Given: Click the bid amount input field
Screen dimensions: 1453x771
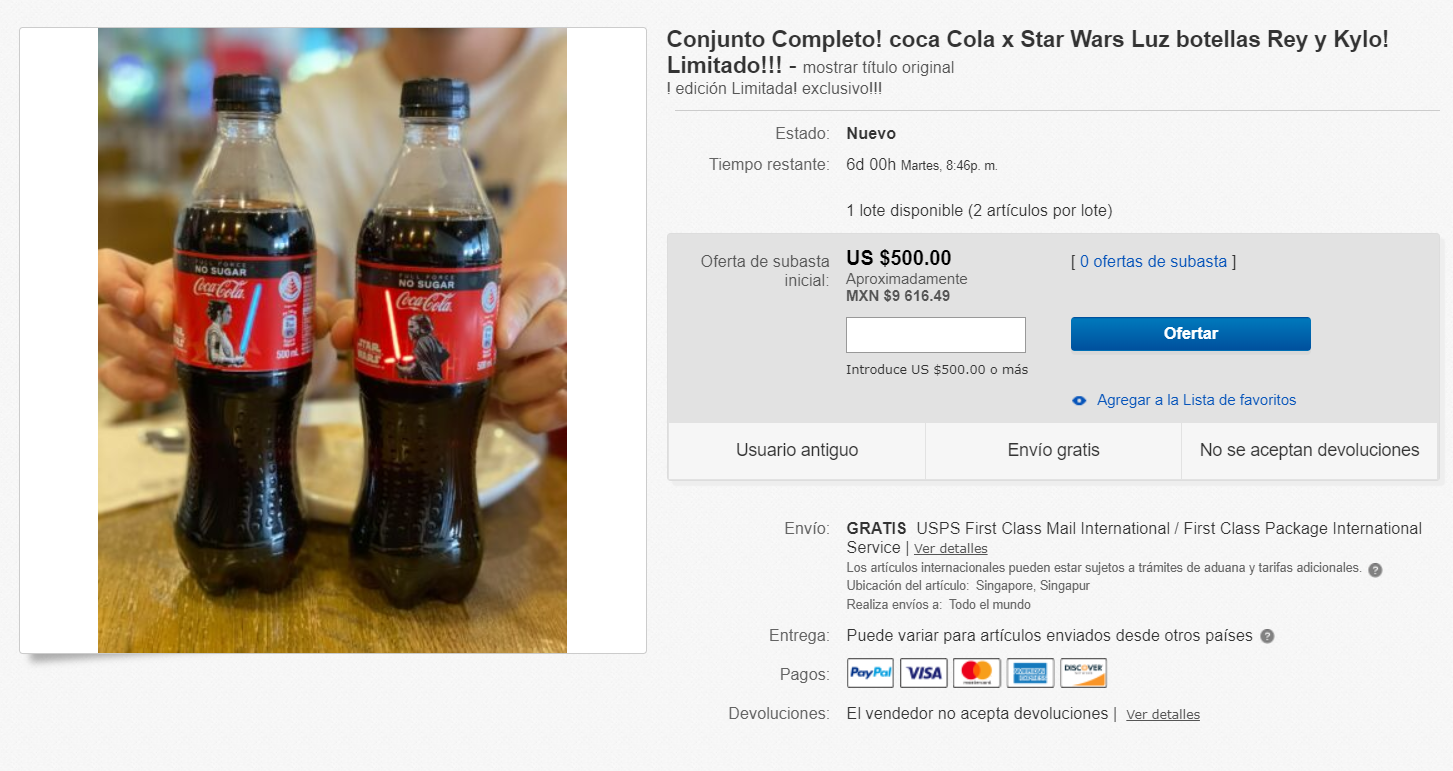Looking at the screenshot, I should coord(935,335).
